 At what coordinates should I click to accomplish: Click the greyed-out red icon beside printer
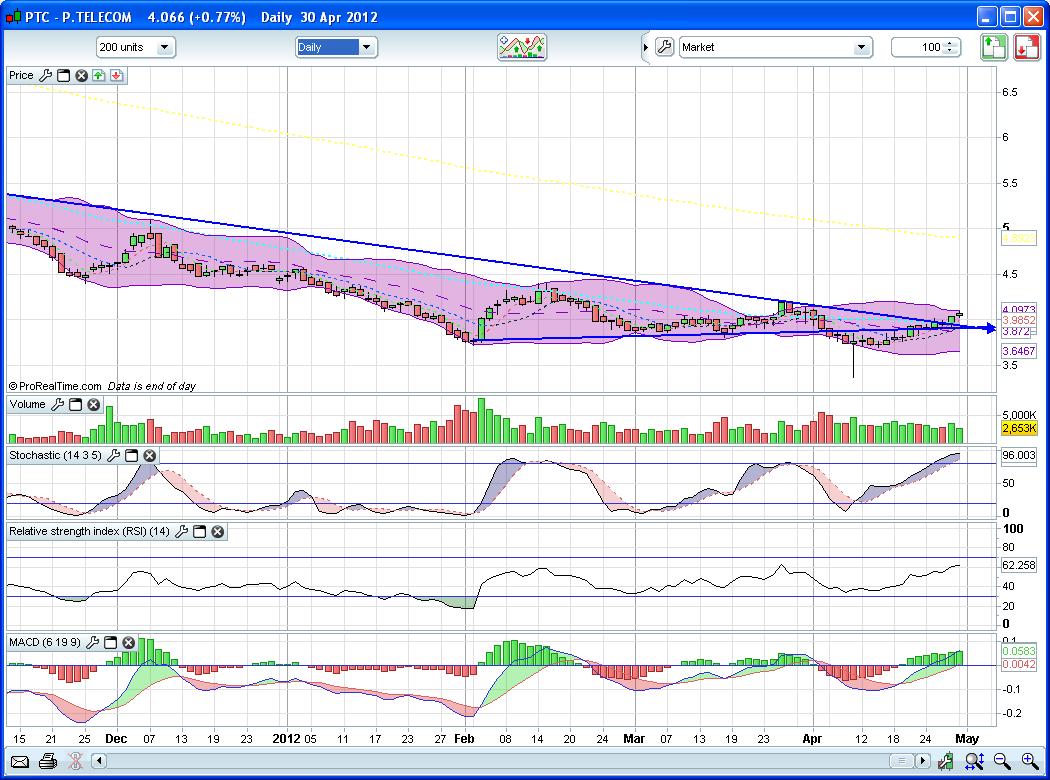click(75, 761)
